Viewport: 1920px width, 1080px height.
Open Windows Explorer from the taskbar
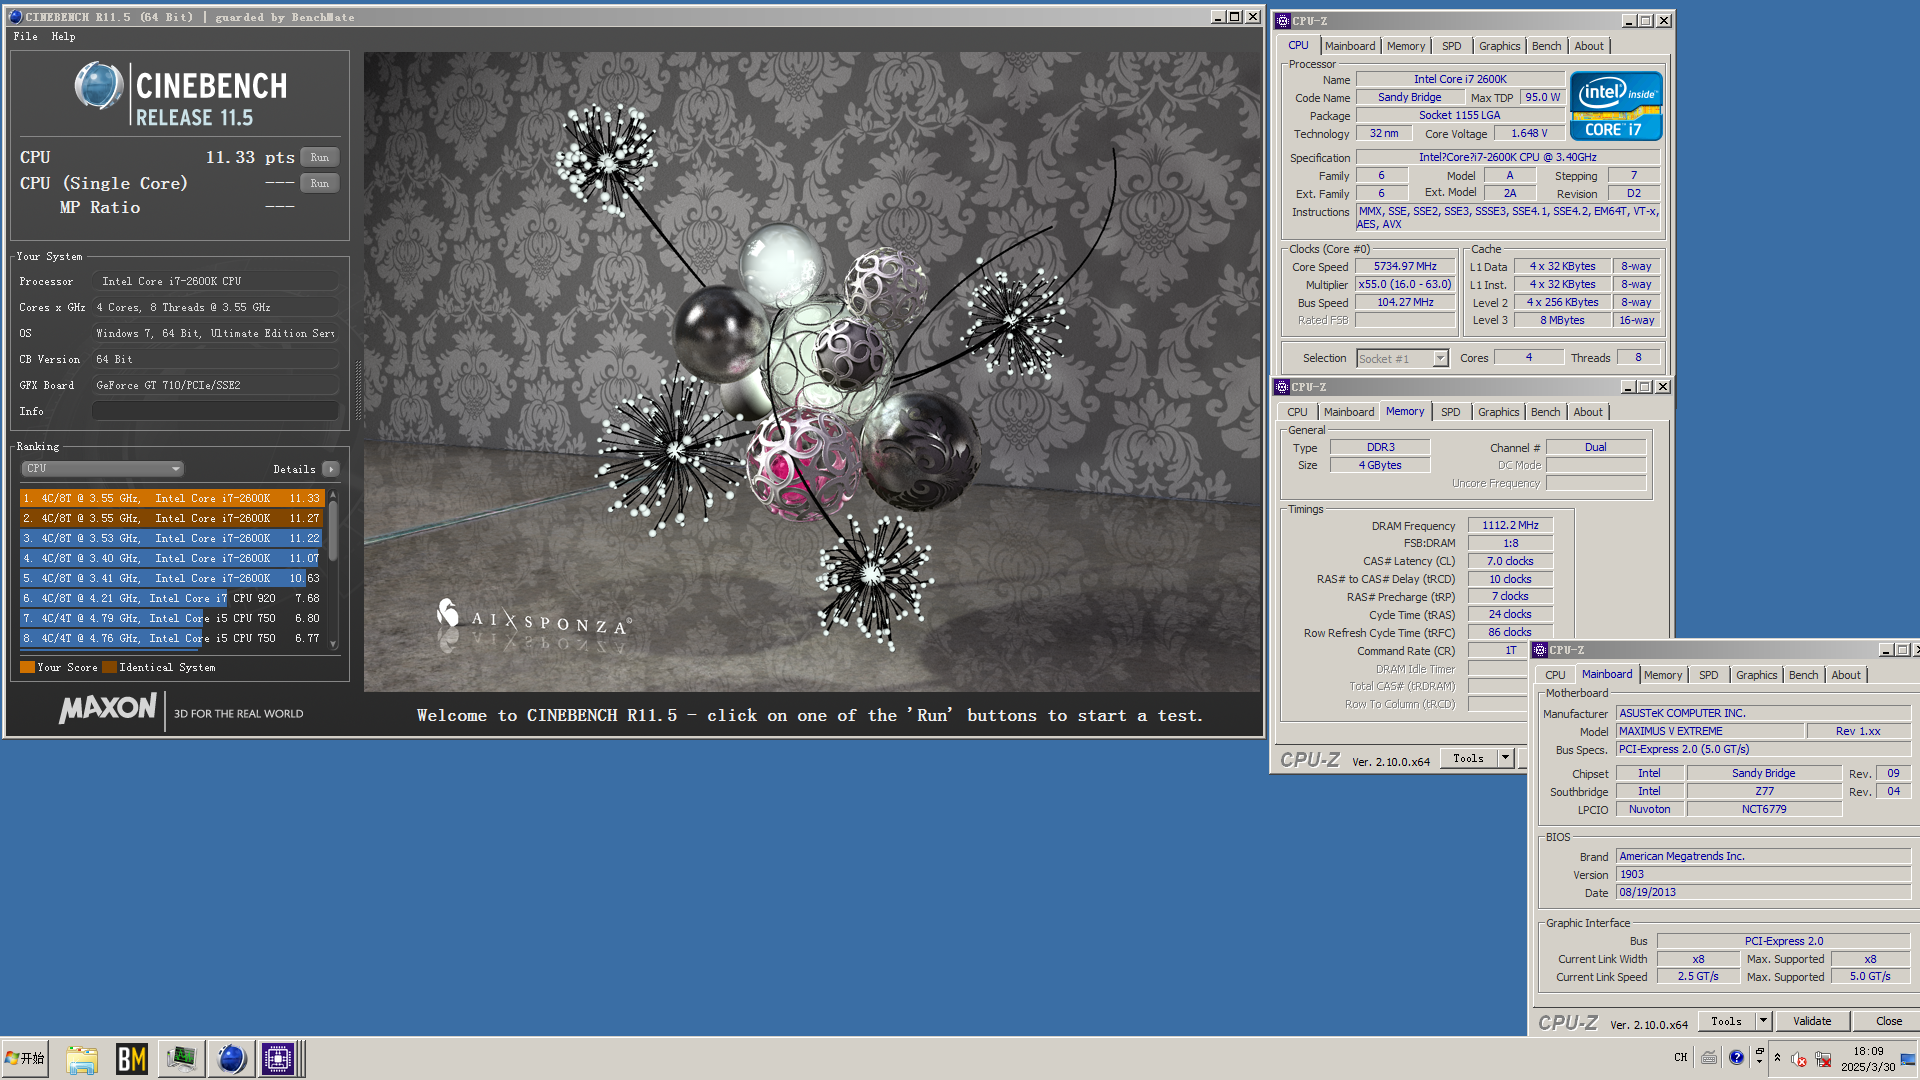(x=82, y=1059)
